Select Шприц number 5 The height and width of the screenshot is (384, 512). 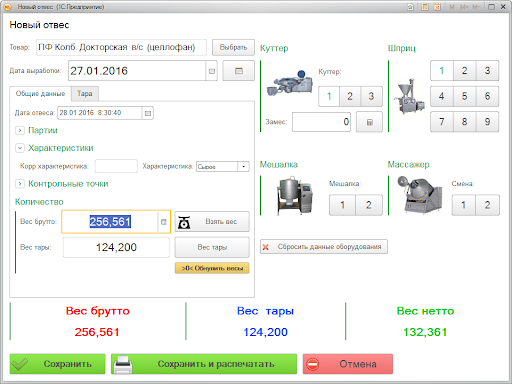(464, 96)
